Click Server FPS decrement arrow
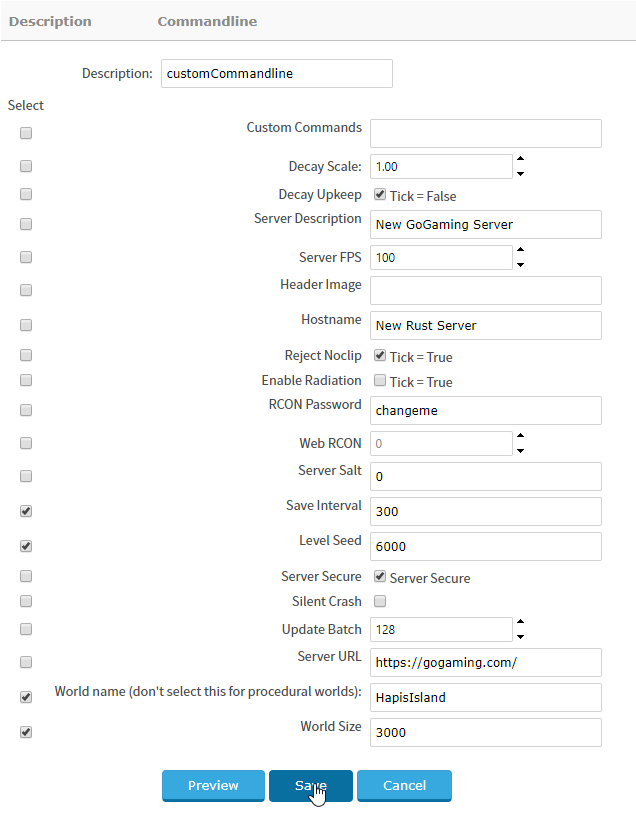 (520, 265)
